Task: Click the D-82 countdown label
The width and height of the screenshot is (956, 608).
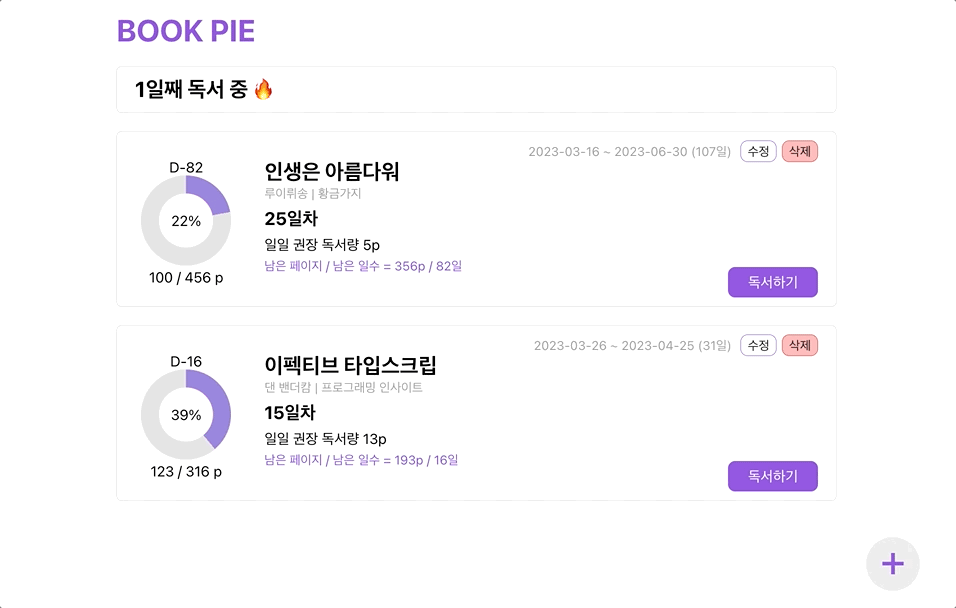Action: 186,167
